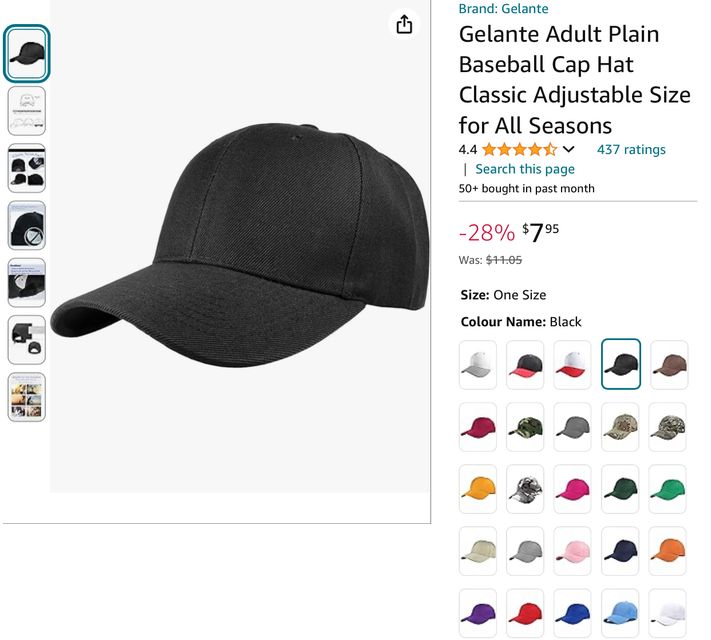Open the third product thumbnail image

point(27,168)
